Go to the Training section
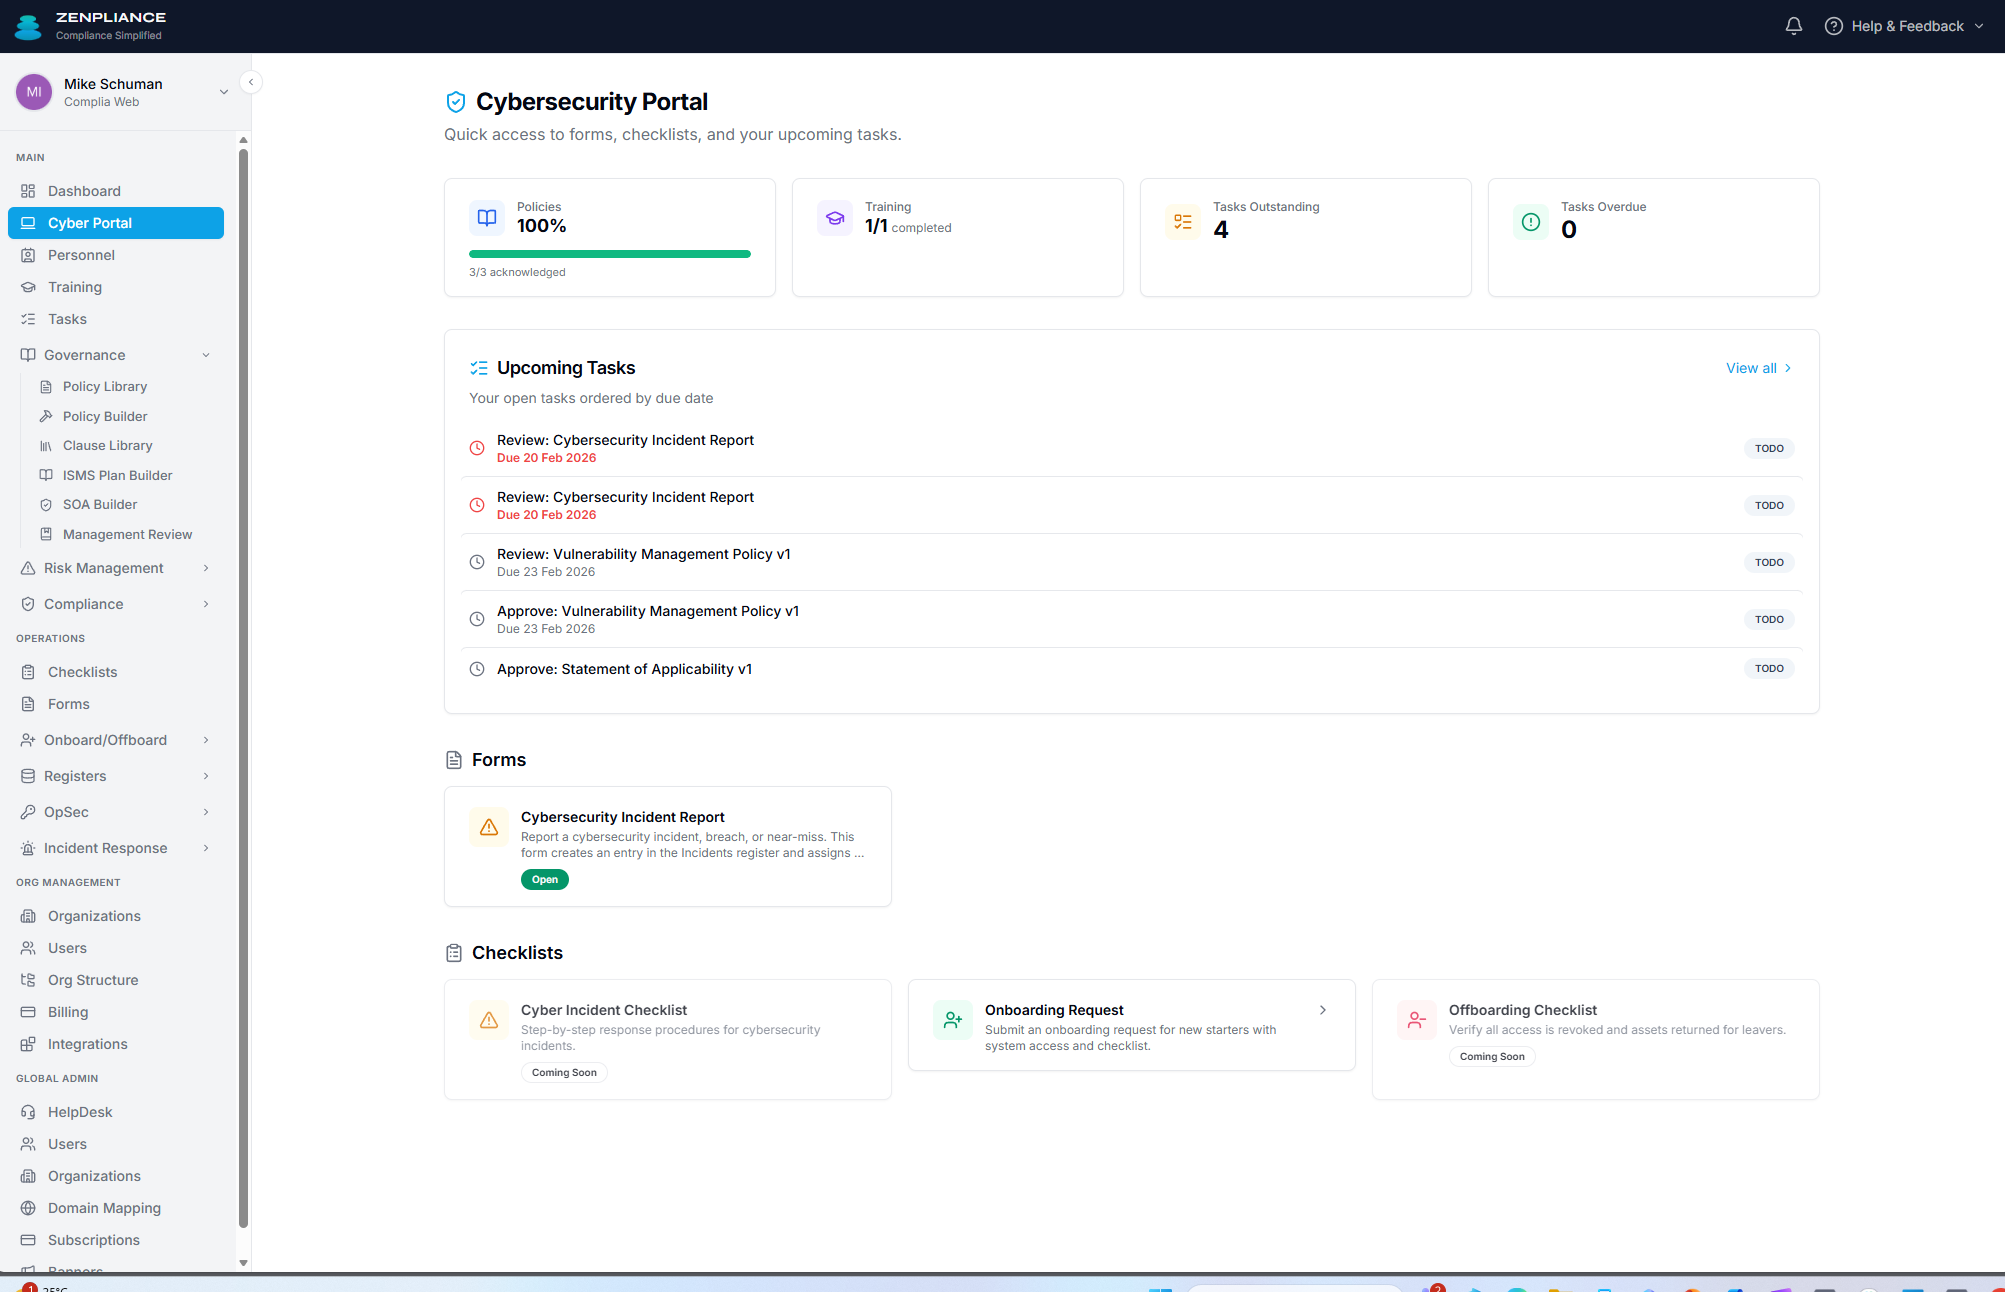This screenshot has height=1292, width=2005. point(75,287)
